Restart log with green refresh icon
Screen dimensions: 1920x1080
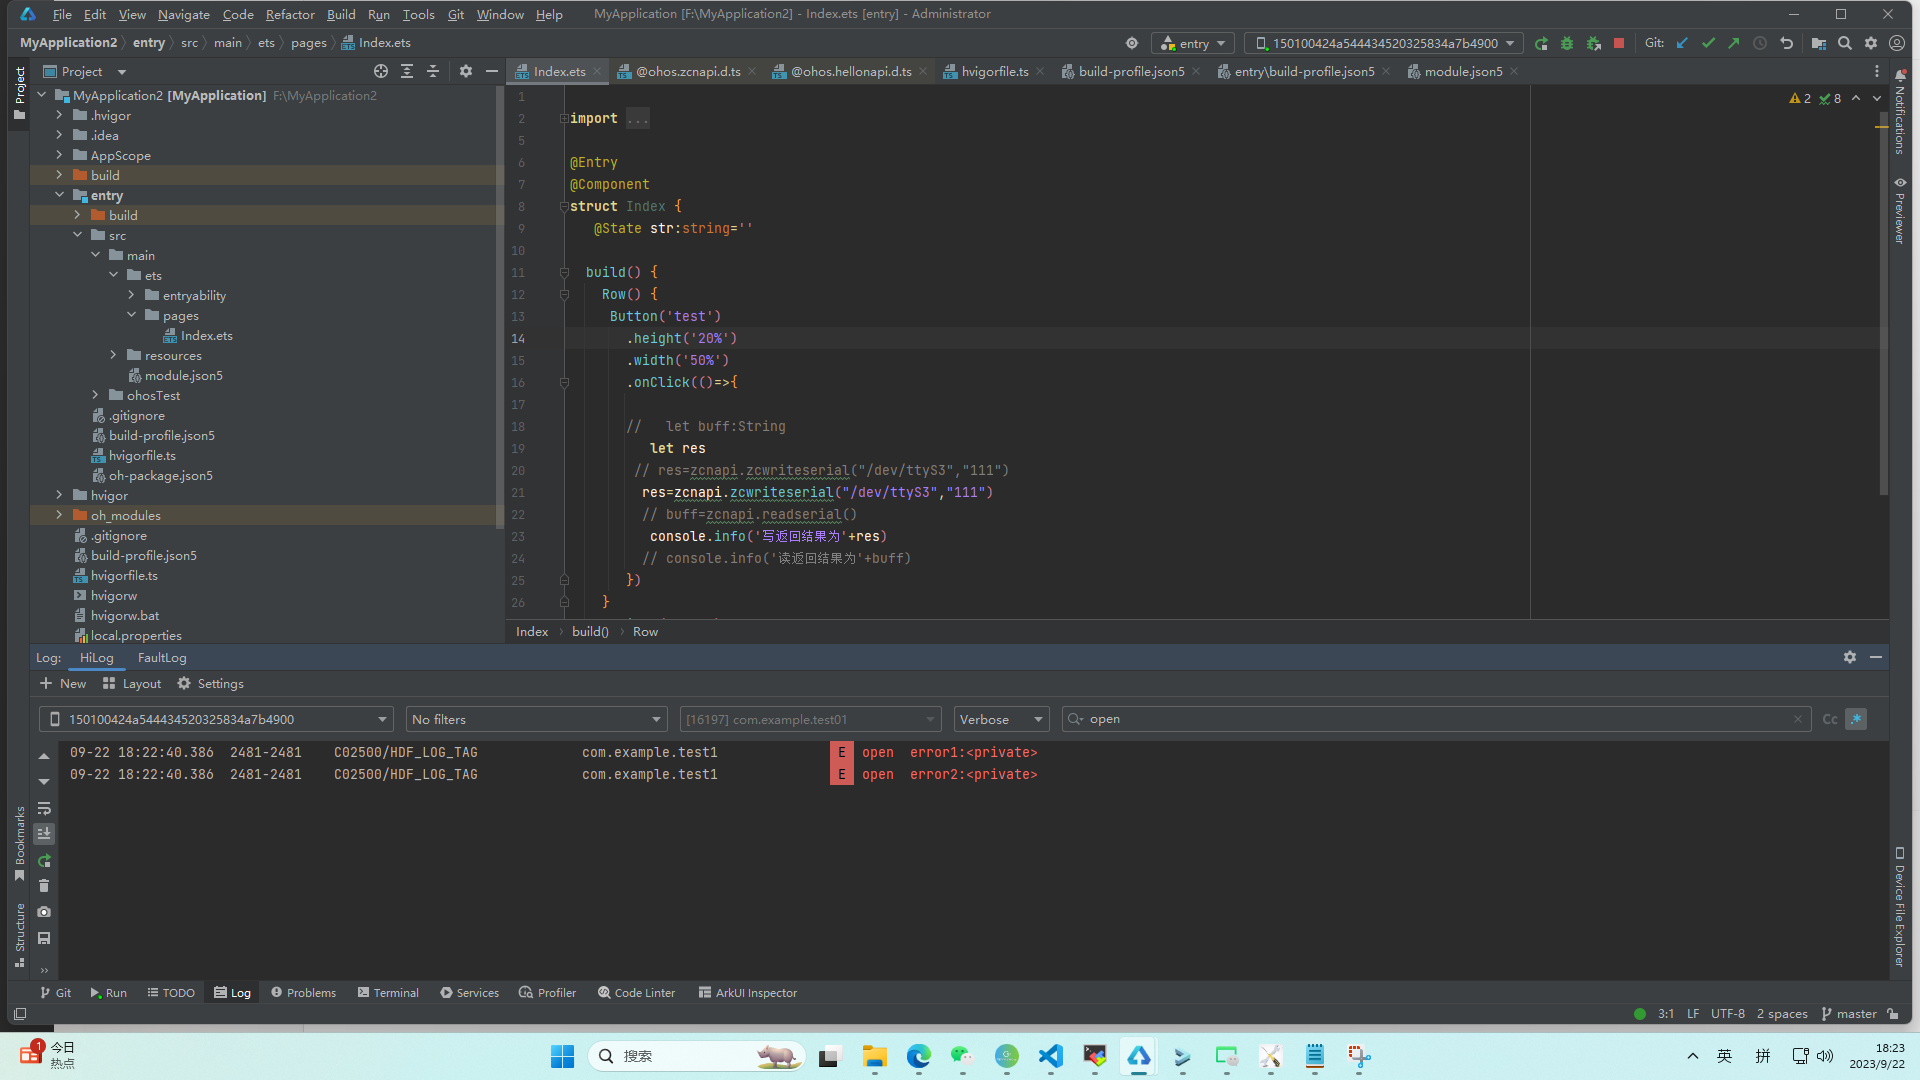(44, 860)
